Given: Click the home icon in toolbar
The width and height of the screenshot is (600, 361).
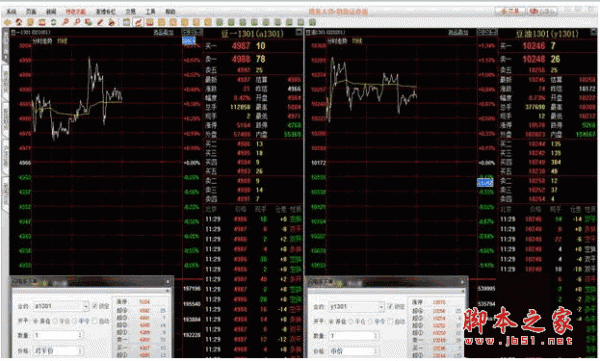Looking at the screenshot, I should (19, 22).
